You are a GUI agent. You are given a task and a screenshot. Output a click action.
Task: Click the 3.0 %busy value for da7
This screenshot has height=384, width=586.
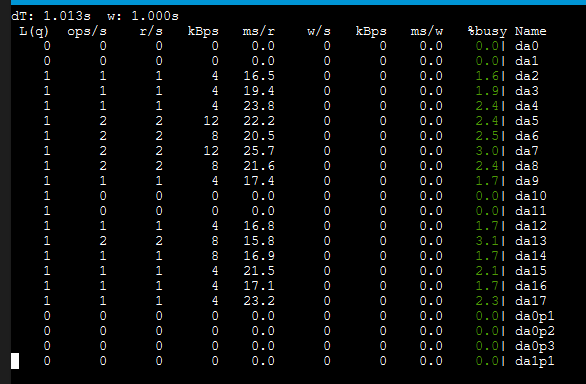click(x=487, y=151)
